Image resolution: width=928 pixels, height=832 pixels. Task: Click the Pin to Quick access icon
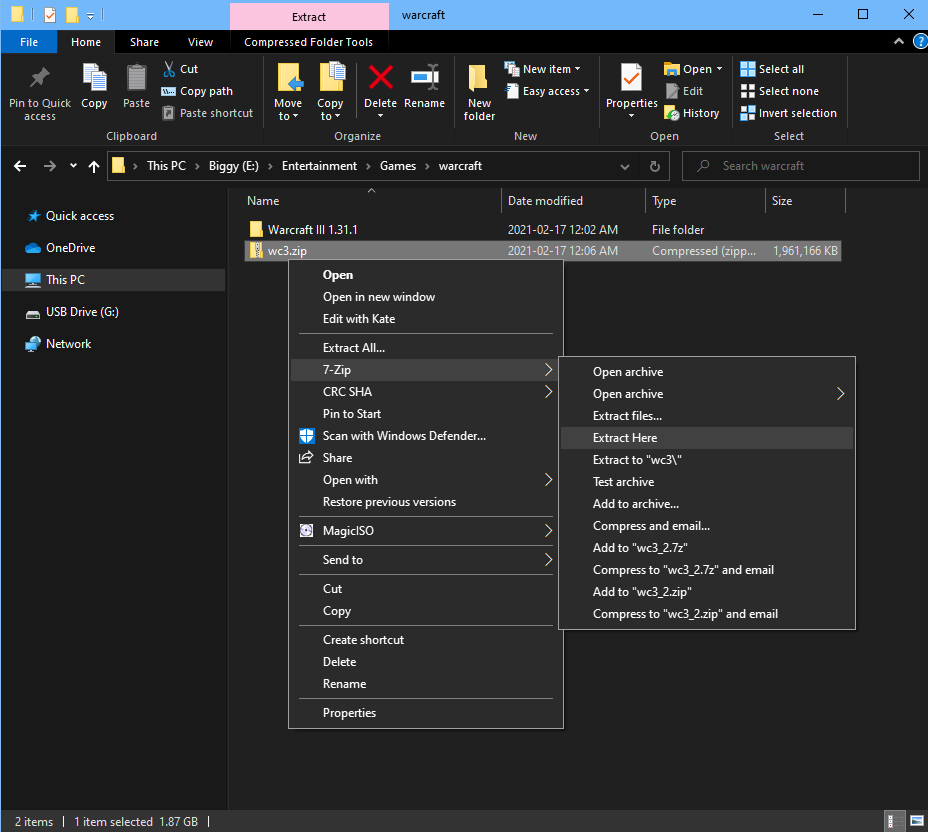coord(40,78)
